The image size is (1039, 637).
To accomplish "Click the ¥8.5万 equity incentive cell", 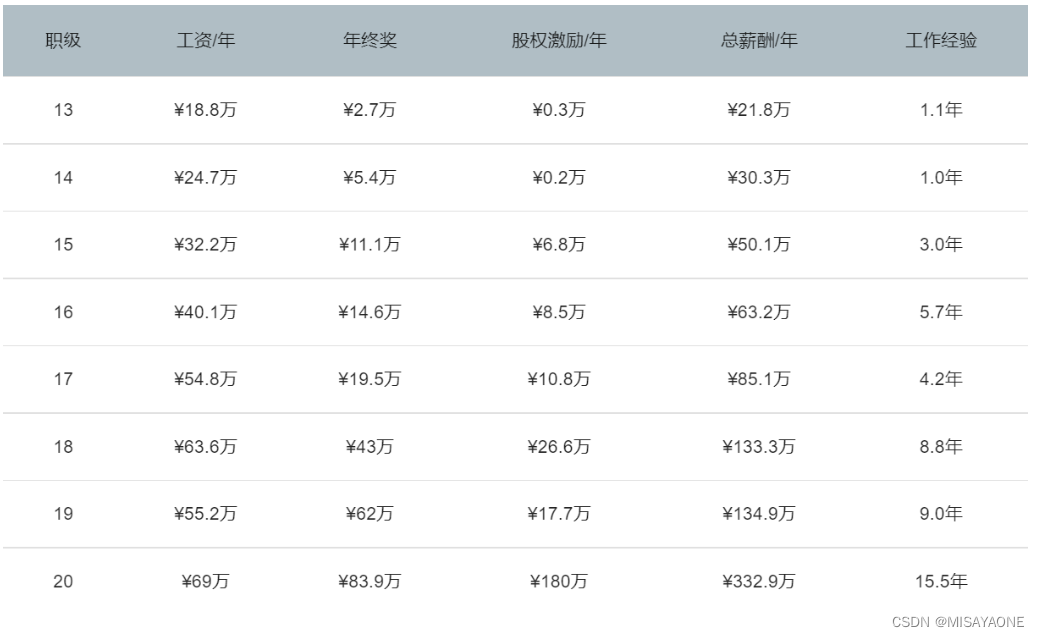I will tap(559, 312).
